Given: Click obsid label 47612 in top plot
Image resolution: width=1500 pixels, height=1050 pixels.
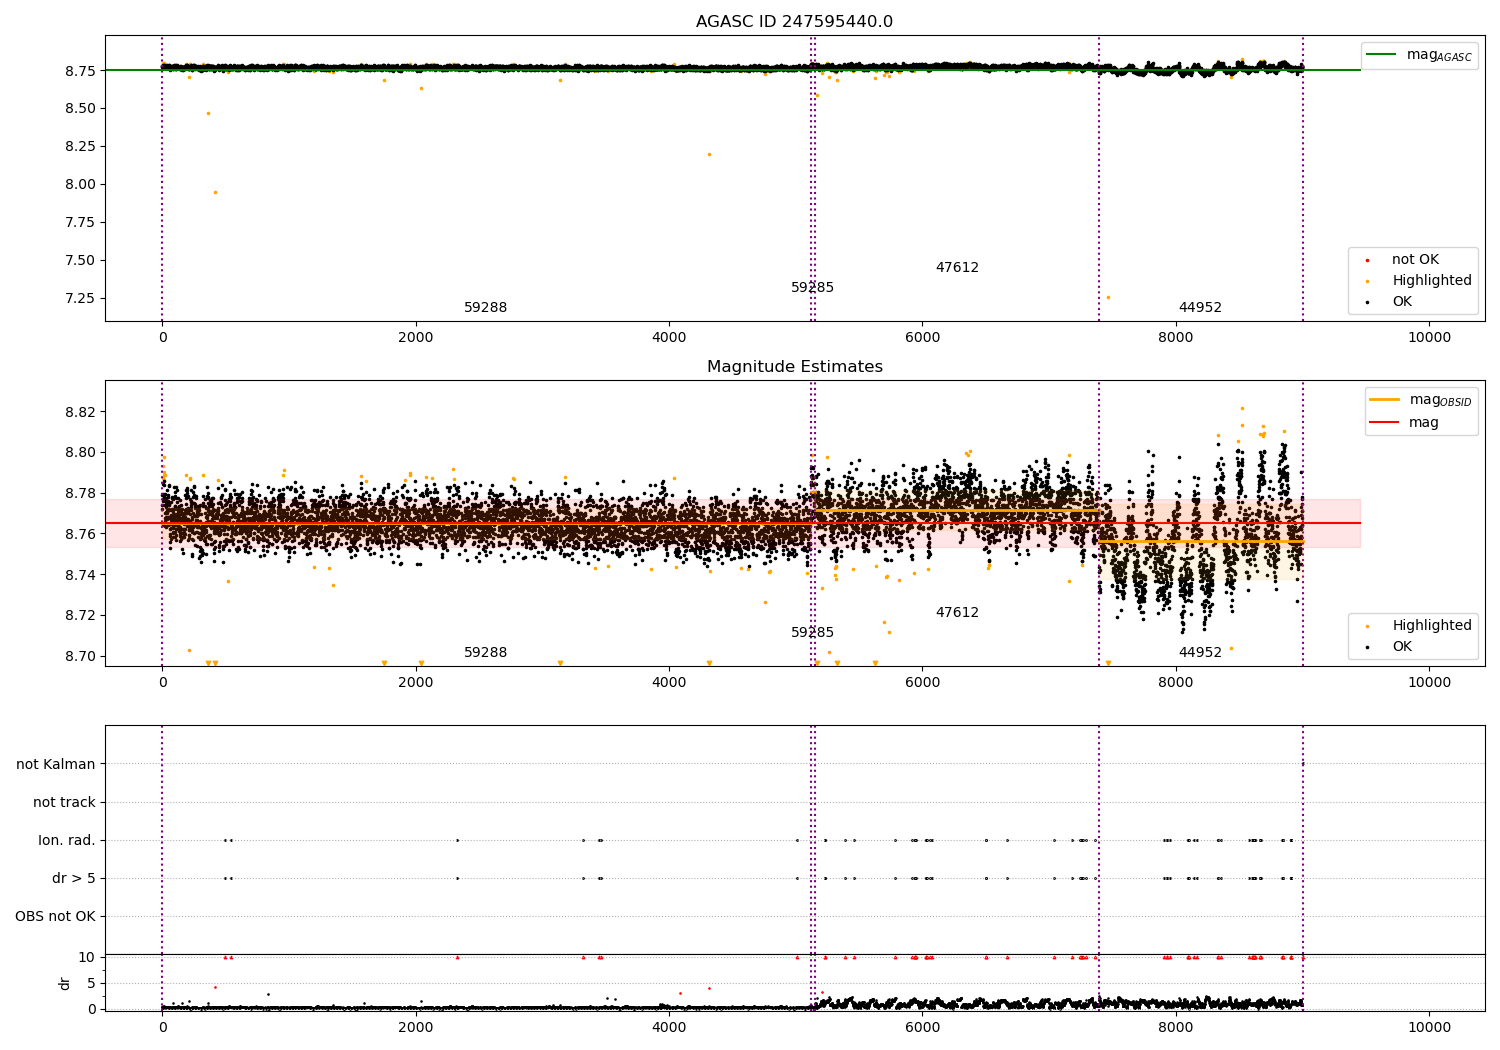Looking at the screenshot, I should [x=957, y=267].
